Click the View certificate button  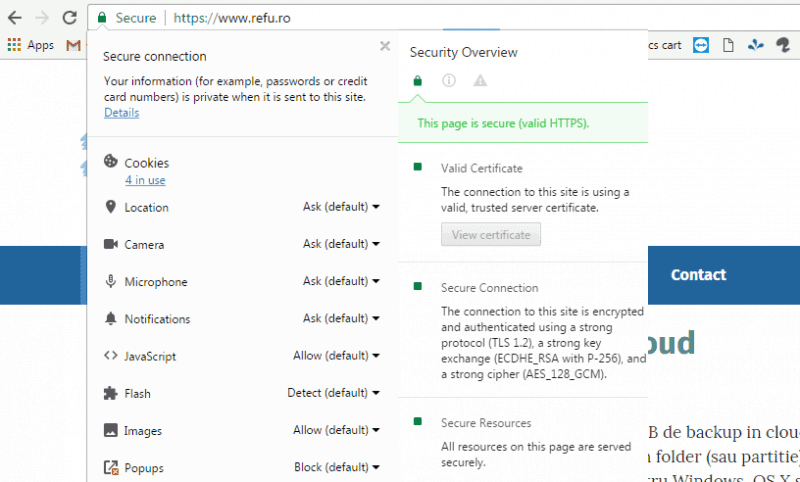(491, 235)
